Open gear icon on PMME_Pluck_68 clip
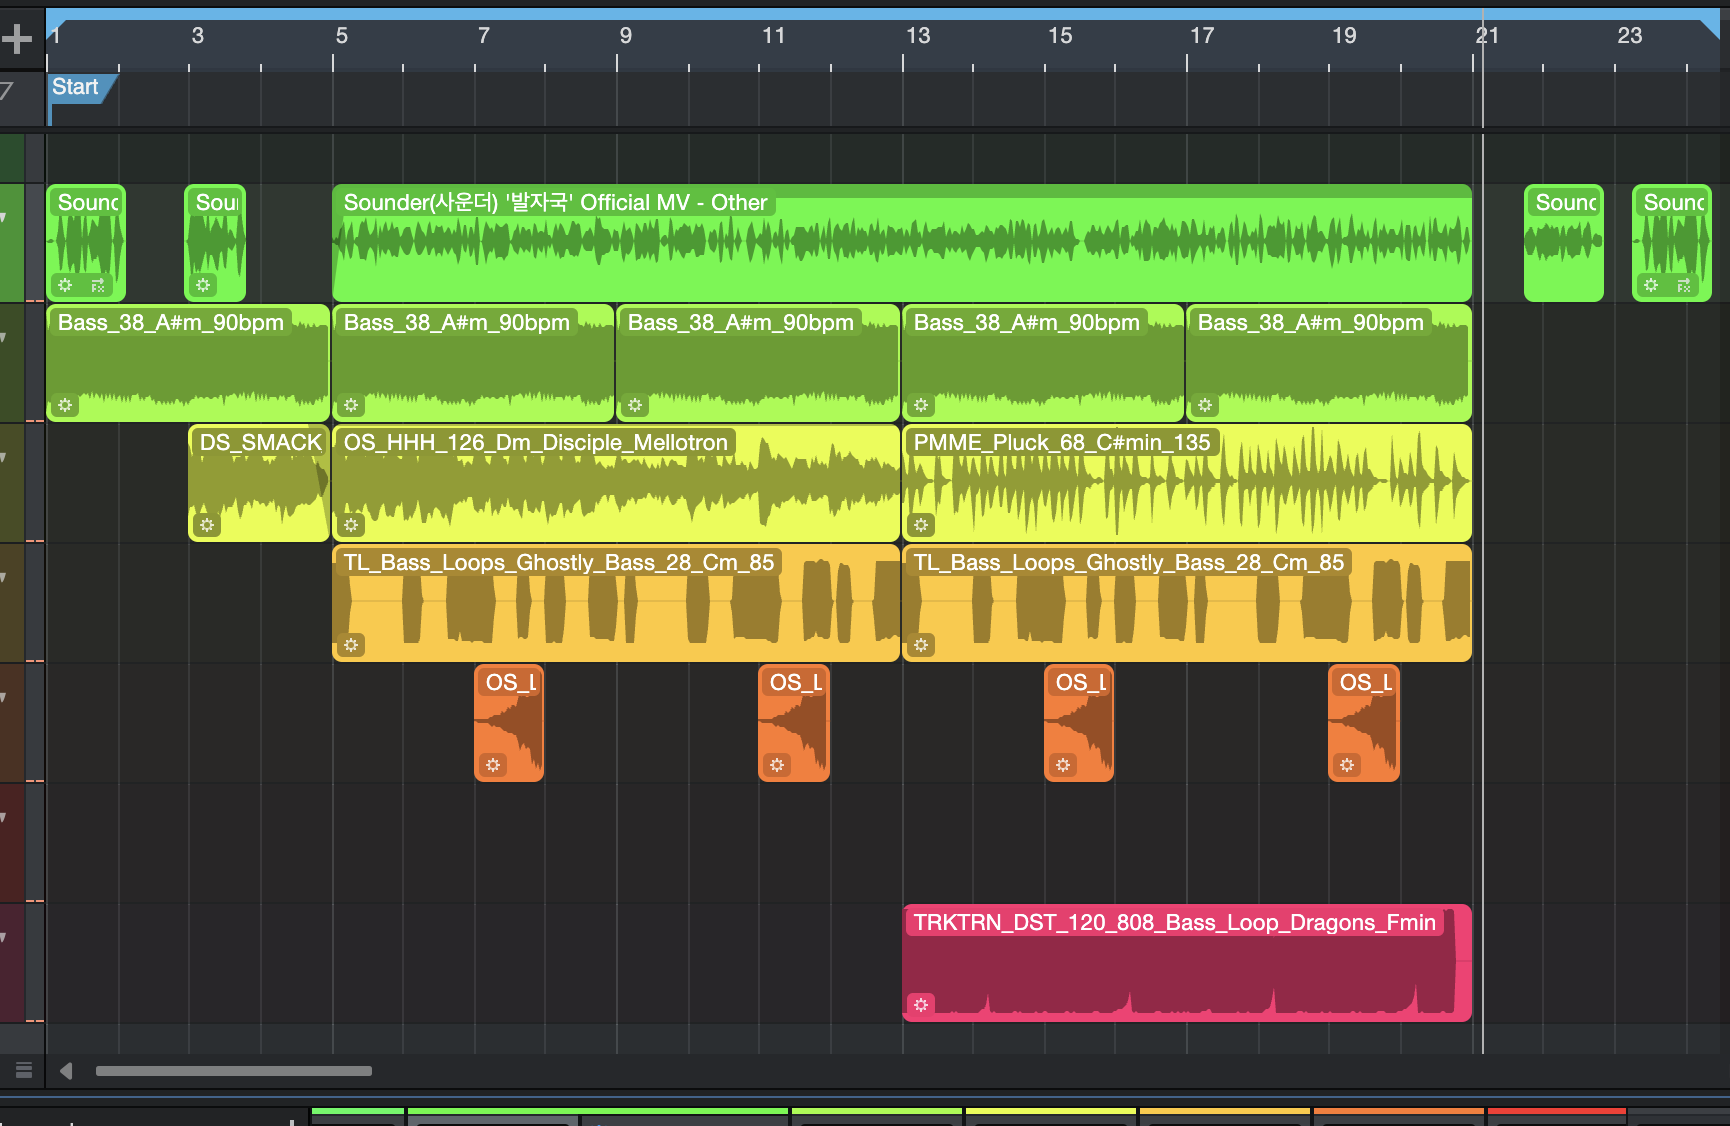This screenshot has width=1730, height=1126. click(921, 524)
